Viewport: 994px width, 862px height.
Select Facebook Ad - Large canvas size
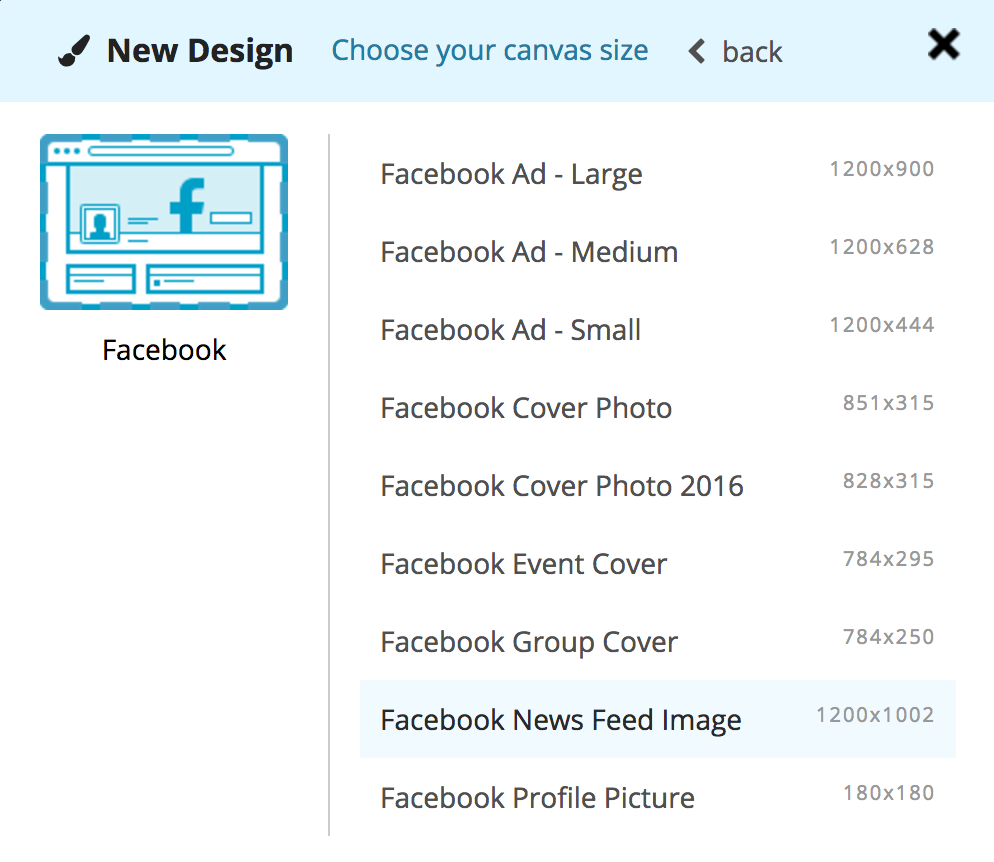[x=511, y=174]
